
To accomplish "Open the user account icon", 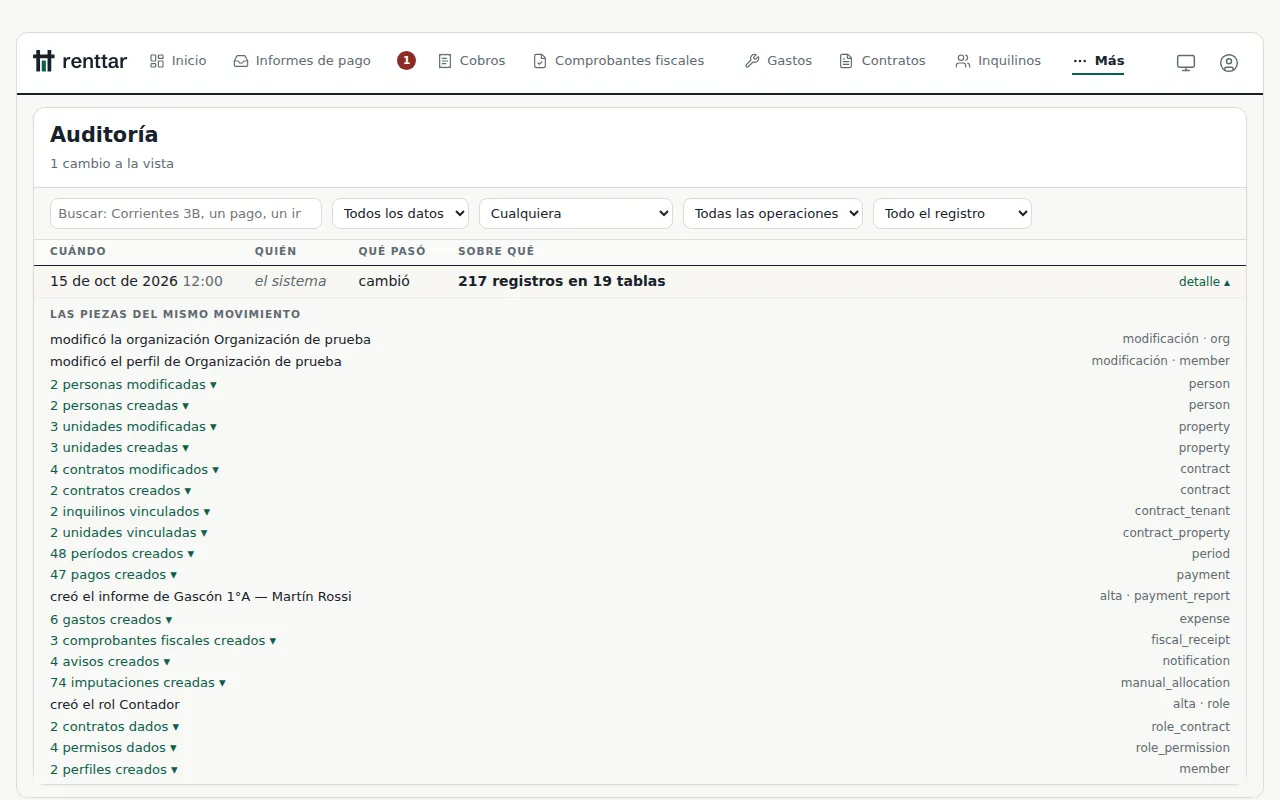I will point(1229,62).
